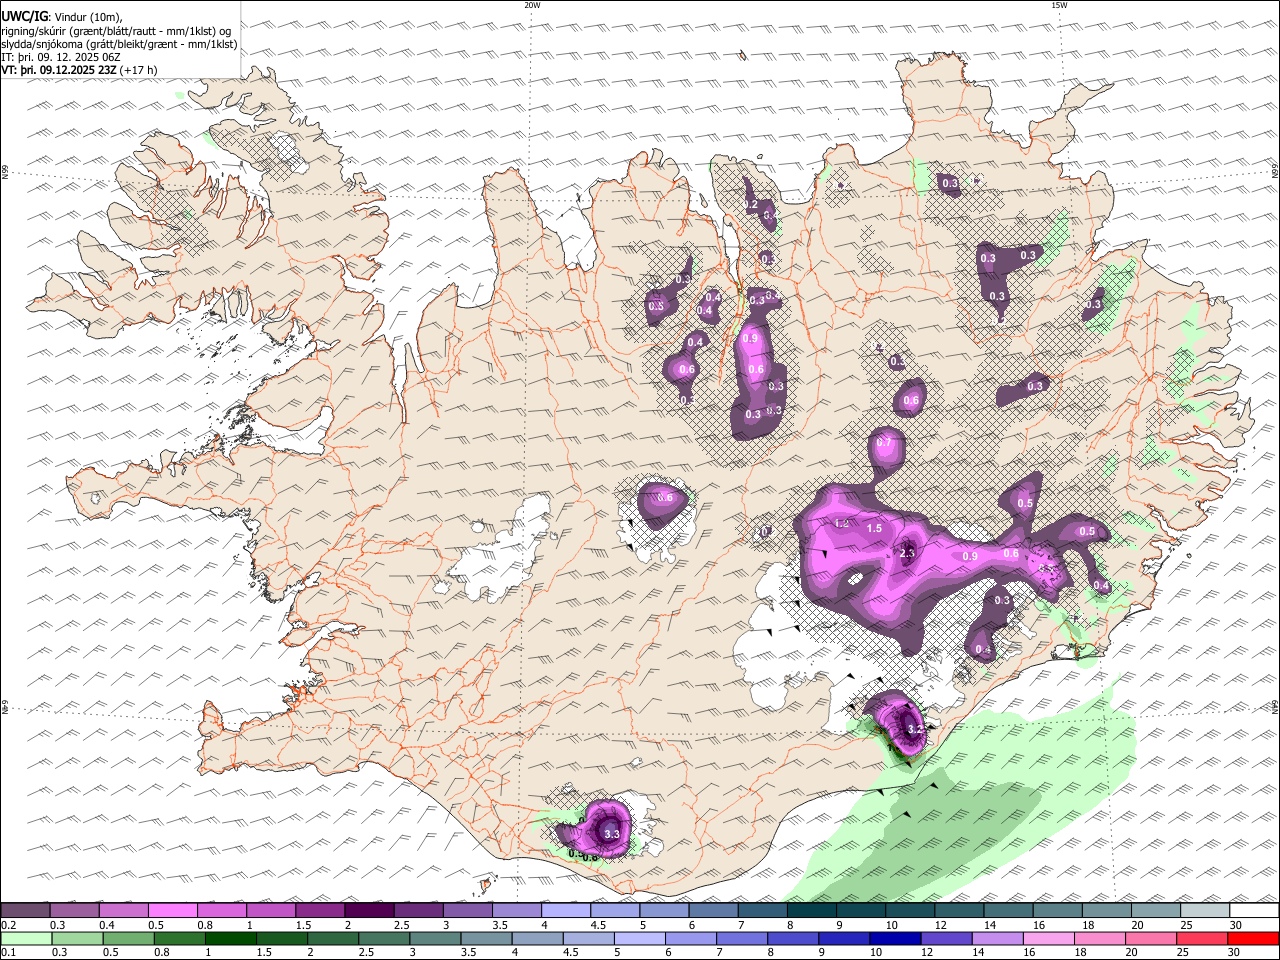Pick the bright red swatch after 30
This screenshot has height=960, width=1280.
[1254, 938]
